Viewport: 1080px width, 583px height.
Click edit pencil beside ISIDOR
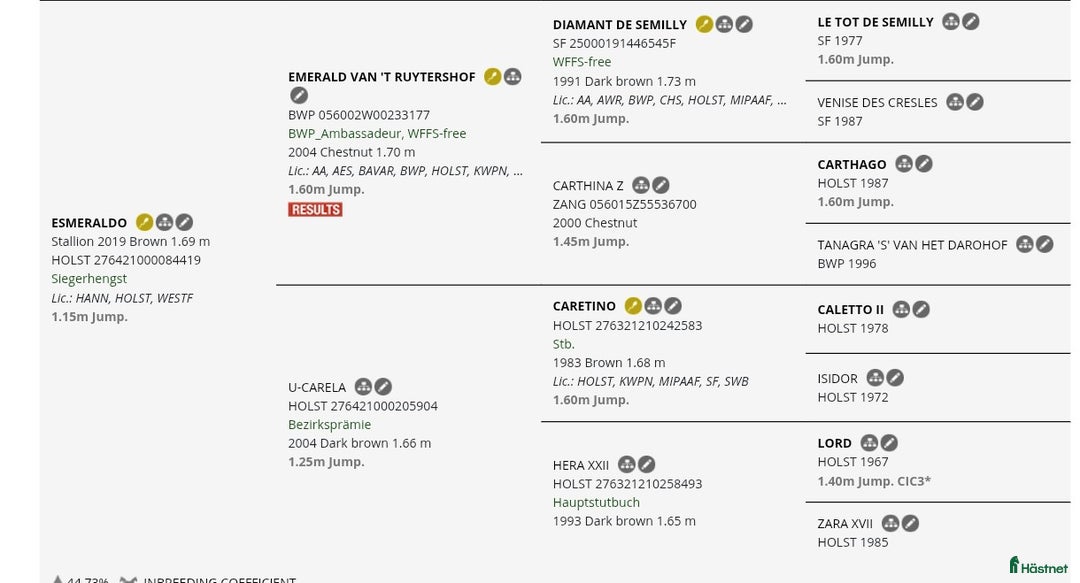pyautogui.click(x=895, y=378)
